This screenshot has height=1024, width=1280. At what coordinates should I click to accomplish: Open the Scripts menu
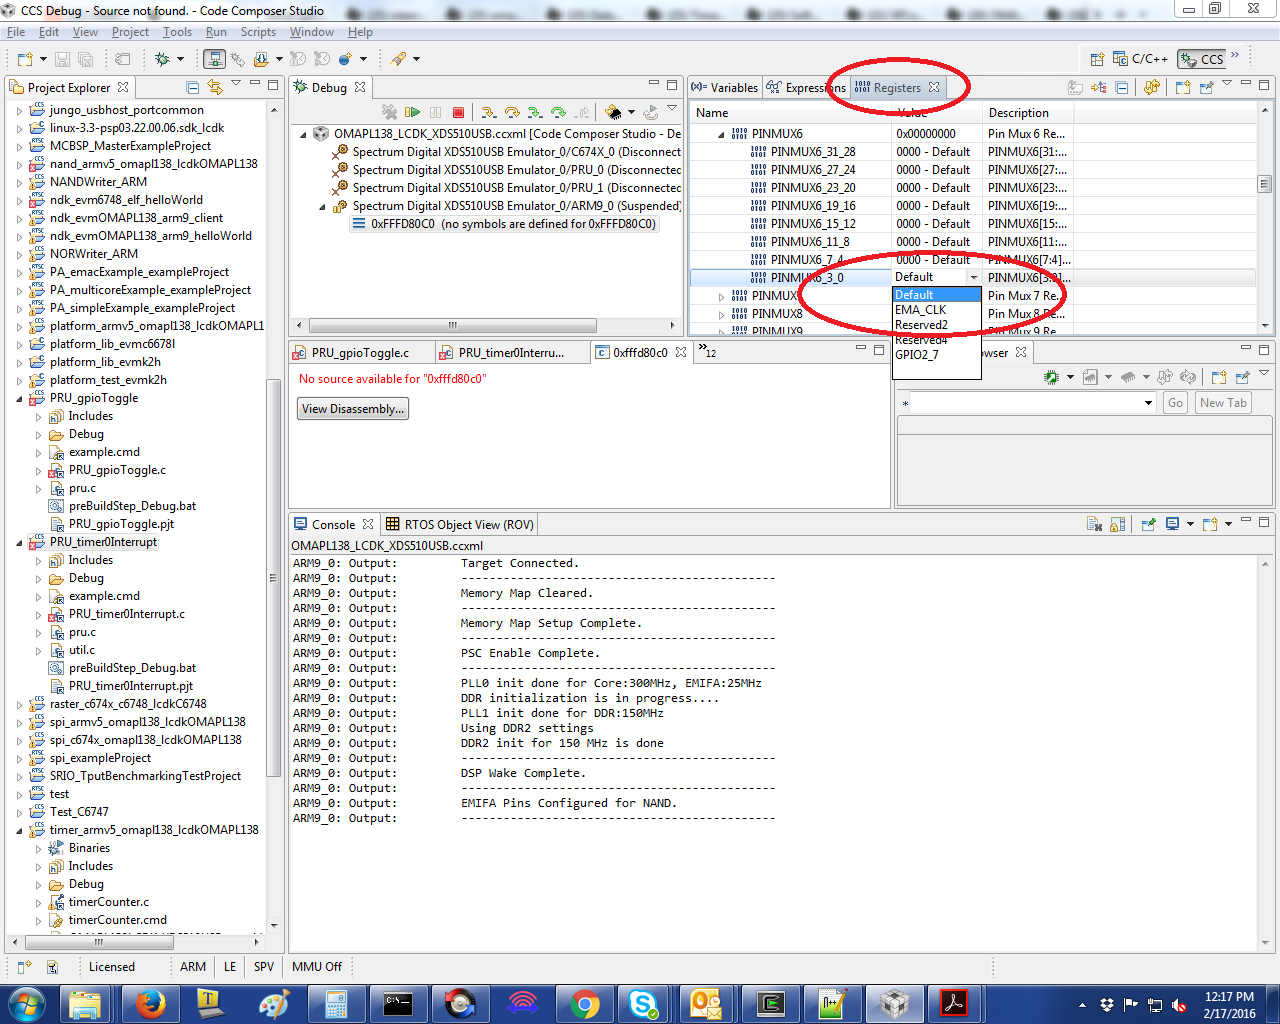(258, 32)
